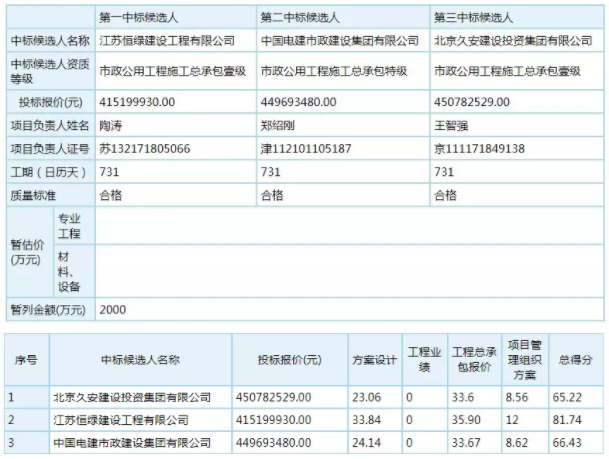Viewport: 609px width, 459px height.
Task: Click design score 23.06
Action: [x=367, y=397]
